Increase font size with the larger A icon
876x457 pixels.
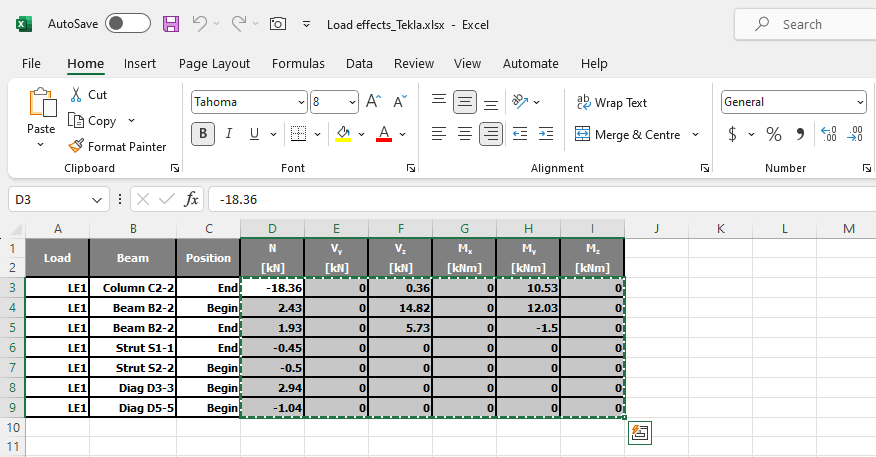373,102
